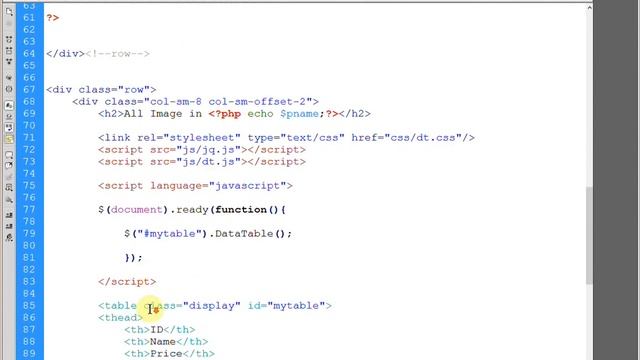Click the 'id="mytable"' attribute
This screenshot has width=640, height=360.
click(x=287, y=306)
